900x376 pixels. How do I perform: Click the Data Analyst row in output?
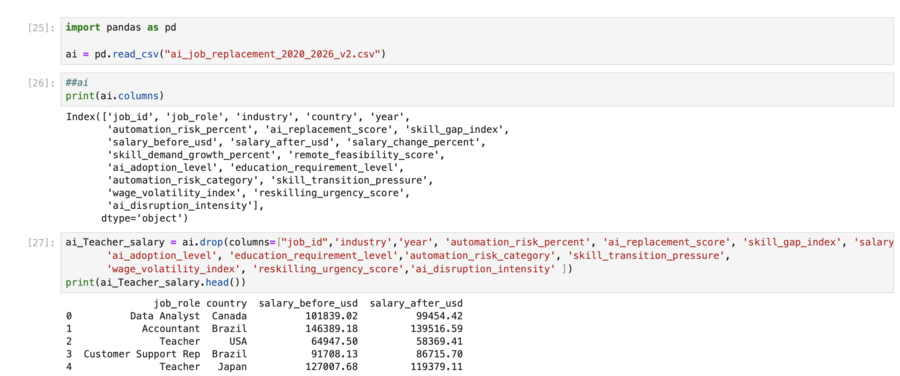click(264, 316)
